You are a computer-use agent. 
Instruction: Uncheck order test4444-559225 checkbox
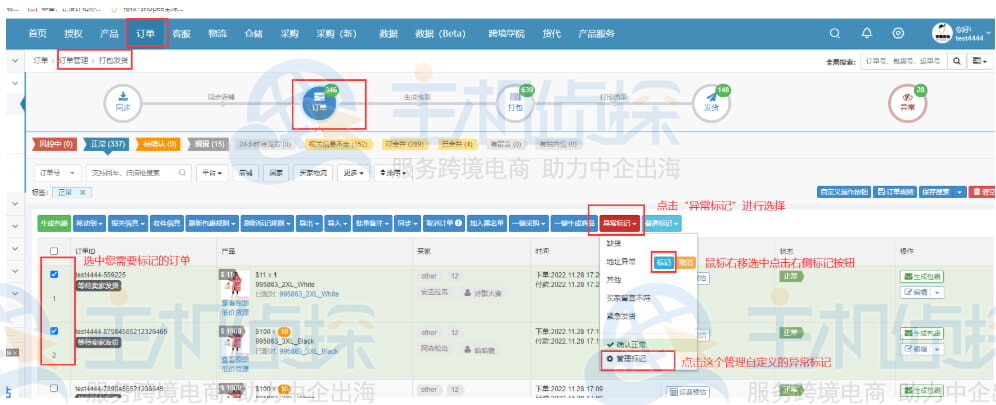54,274
